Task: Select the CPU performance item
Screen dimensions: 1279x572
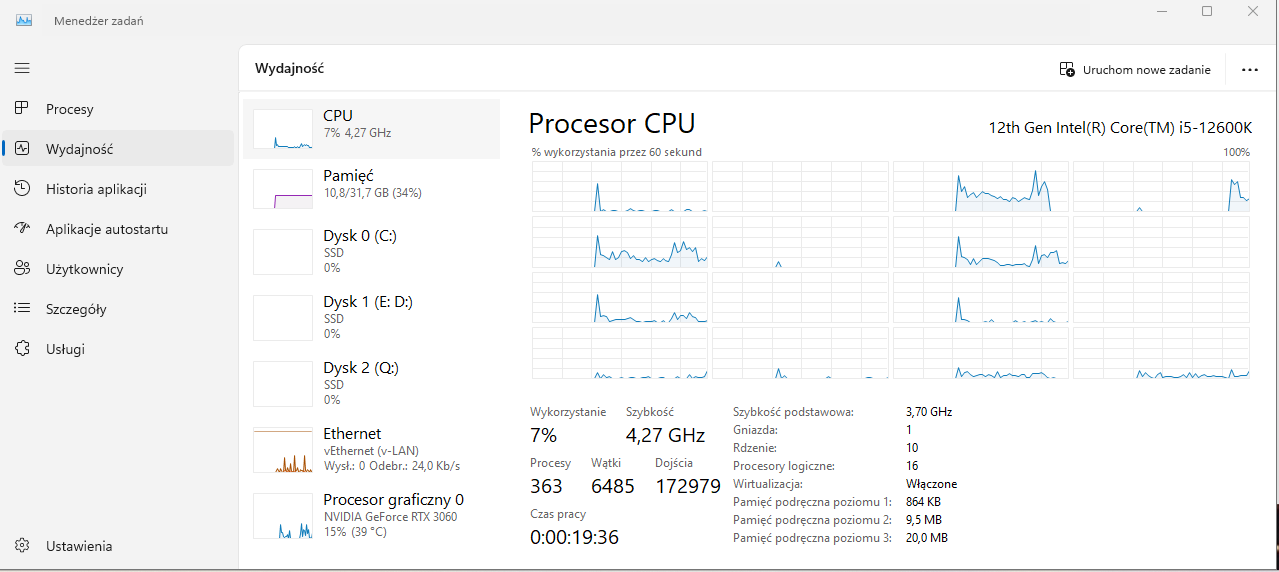Action: tap(371, 129)
